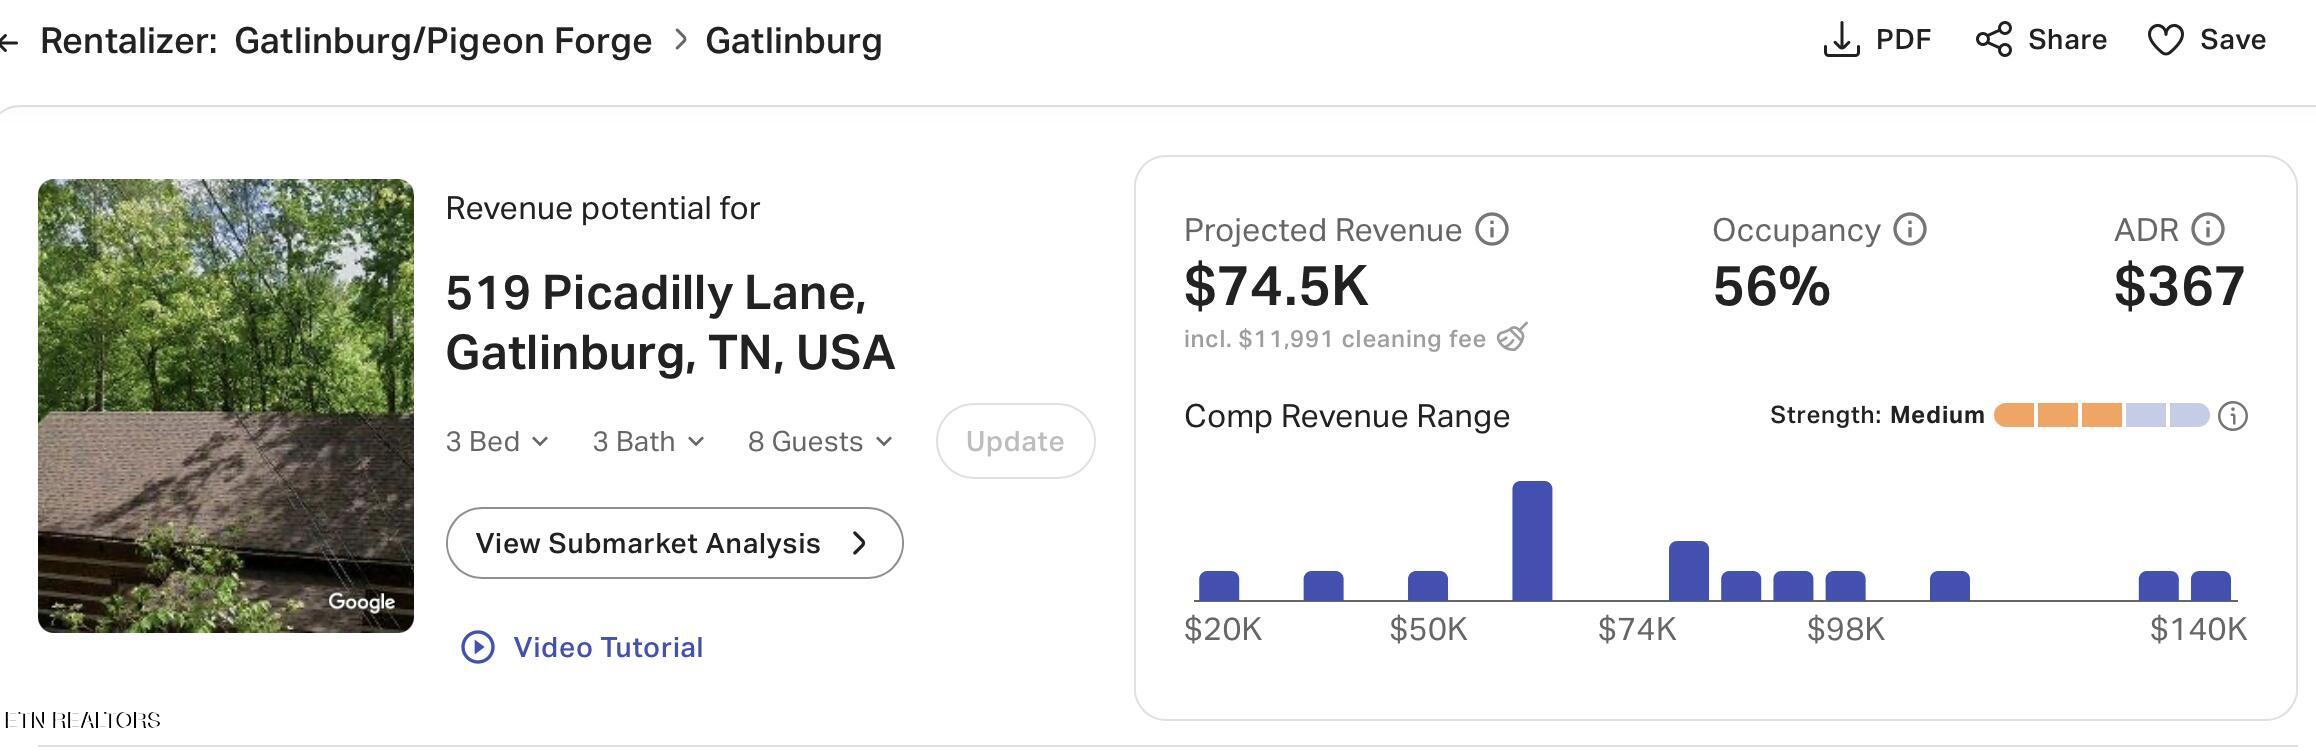Select the tallest comp revenue bar
The height and width of the screenshot is (755, 2316).
click(1532, 541)
